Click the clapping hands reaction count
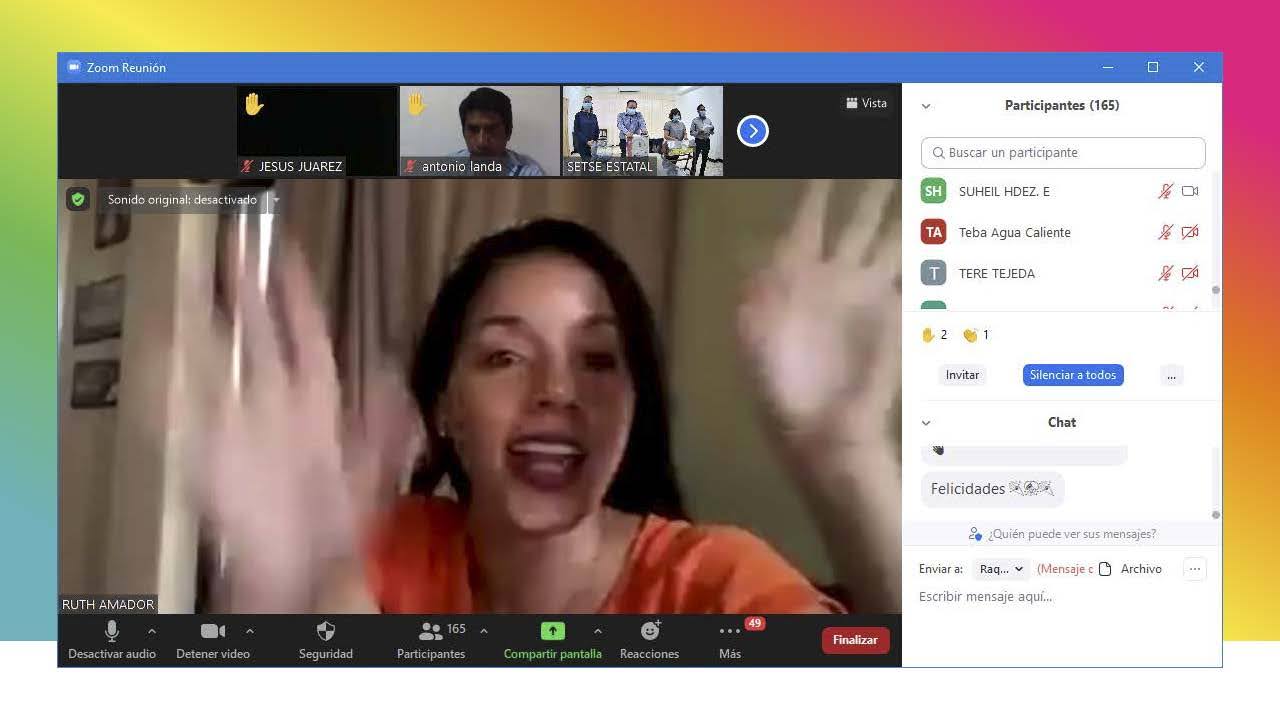Screen dimensions: 1280x720 tap(969, 335)
